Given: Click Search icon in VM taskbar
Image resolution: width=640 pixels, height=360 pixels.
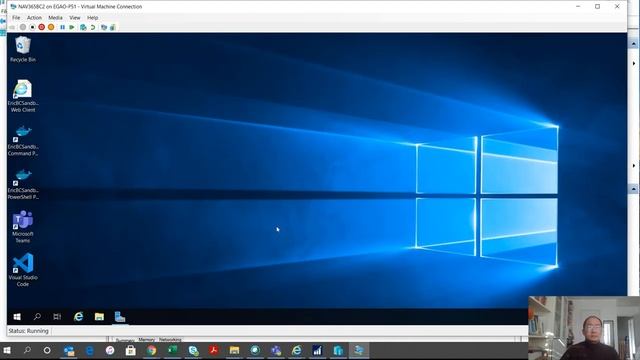Looking at the screenshot, I should pos(37,317).
